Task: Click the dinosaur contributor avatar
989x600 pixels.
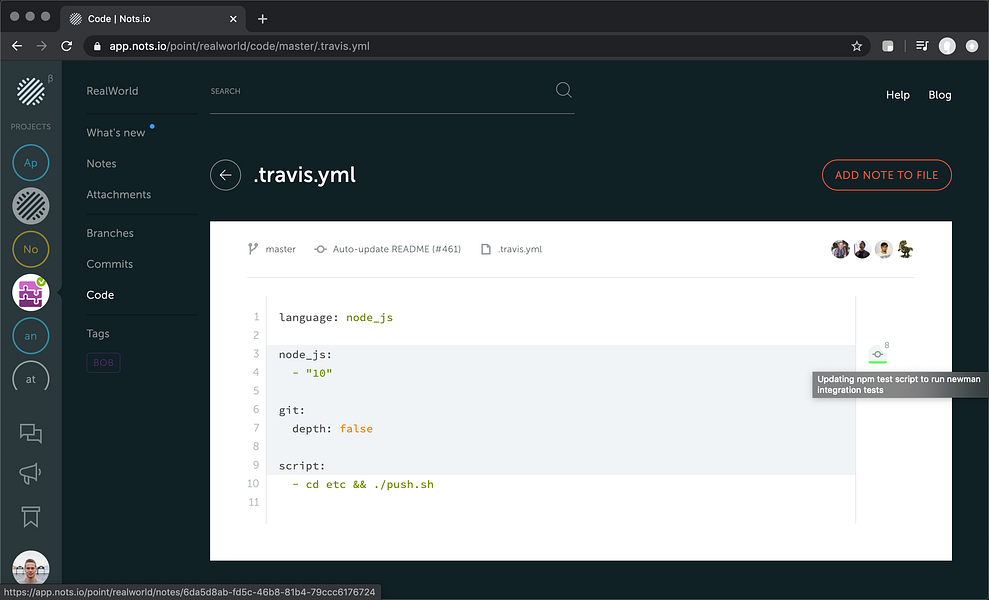Action: [x=905, y=249]
